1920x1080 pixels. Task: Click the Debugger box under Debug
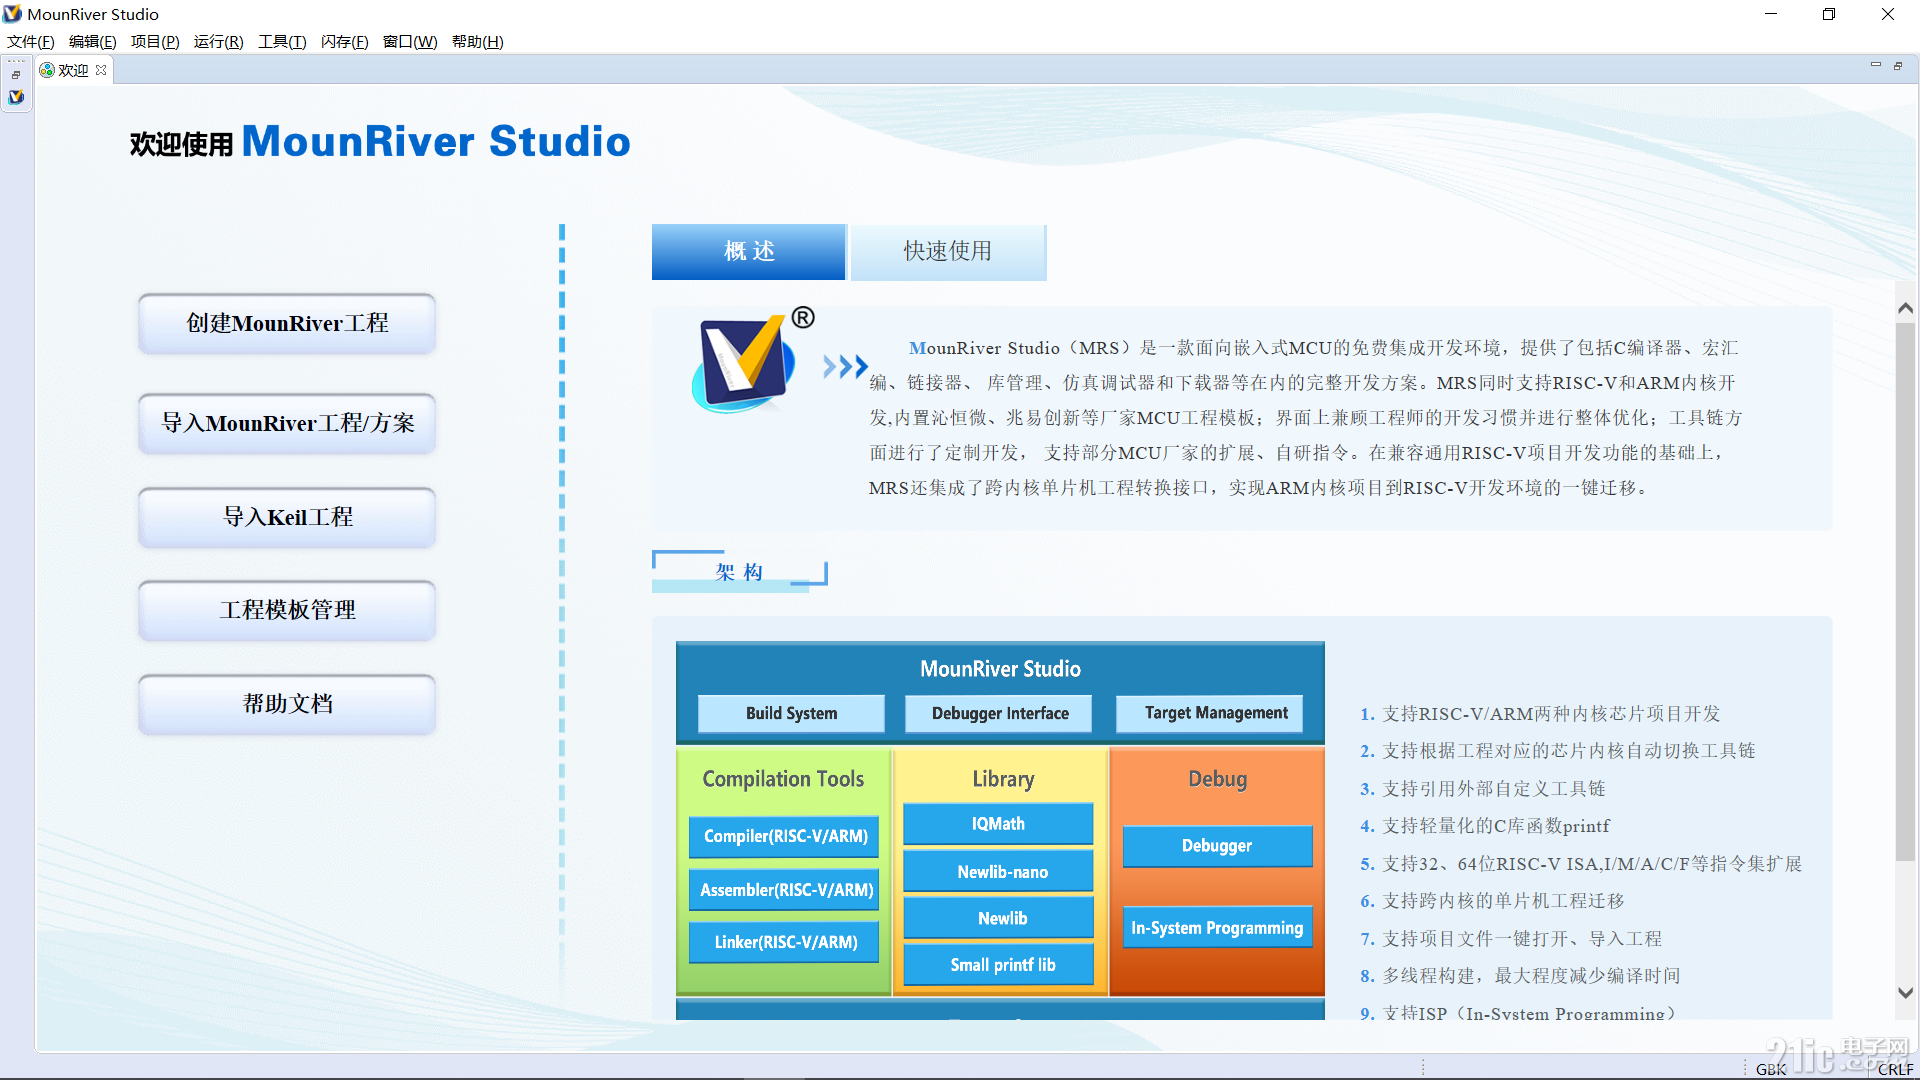point(1217,846)
